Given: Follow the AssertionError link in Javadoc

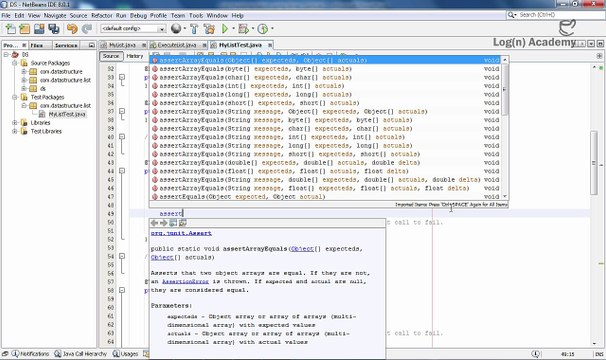Looking at the screenshot, I should pyautogui.click(x=186, y=282).
